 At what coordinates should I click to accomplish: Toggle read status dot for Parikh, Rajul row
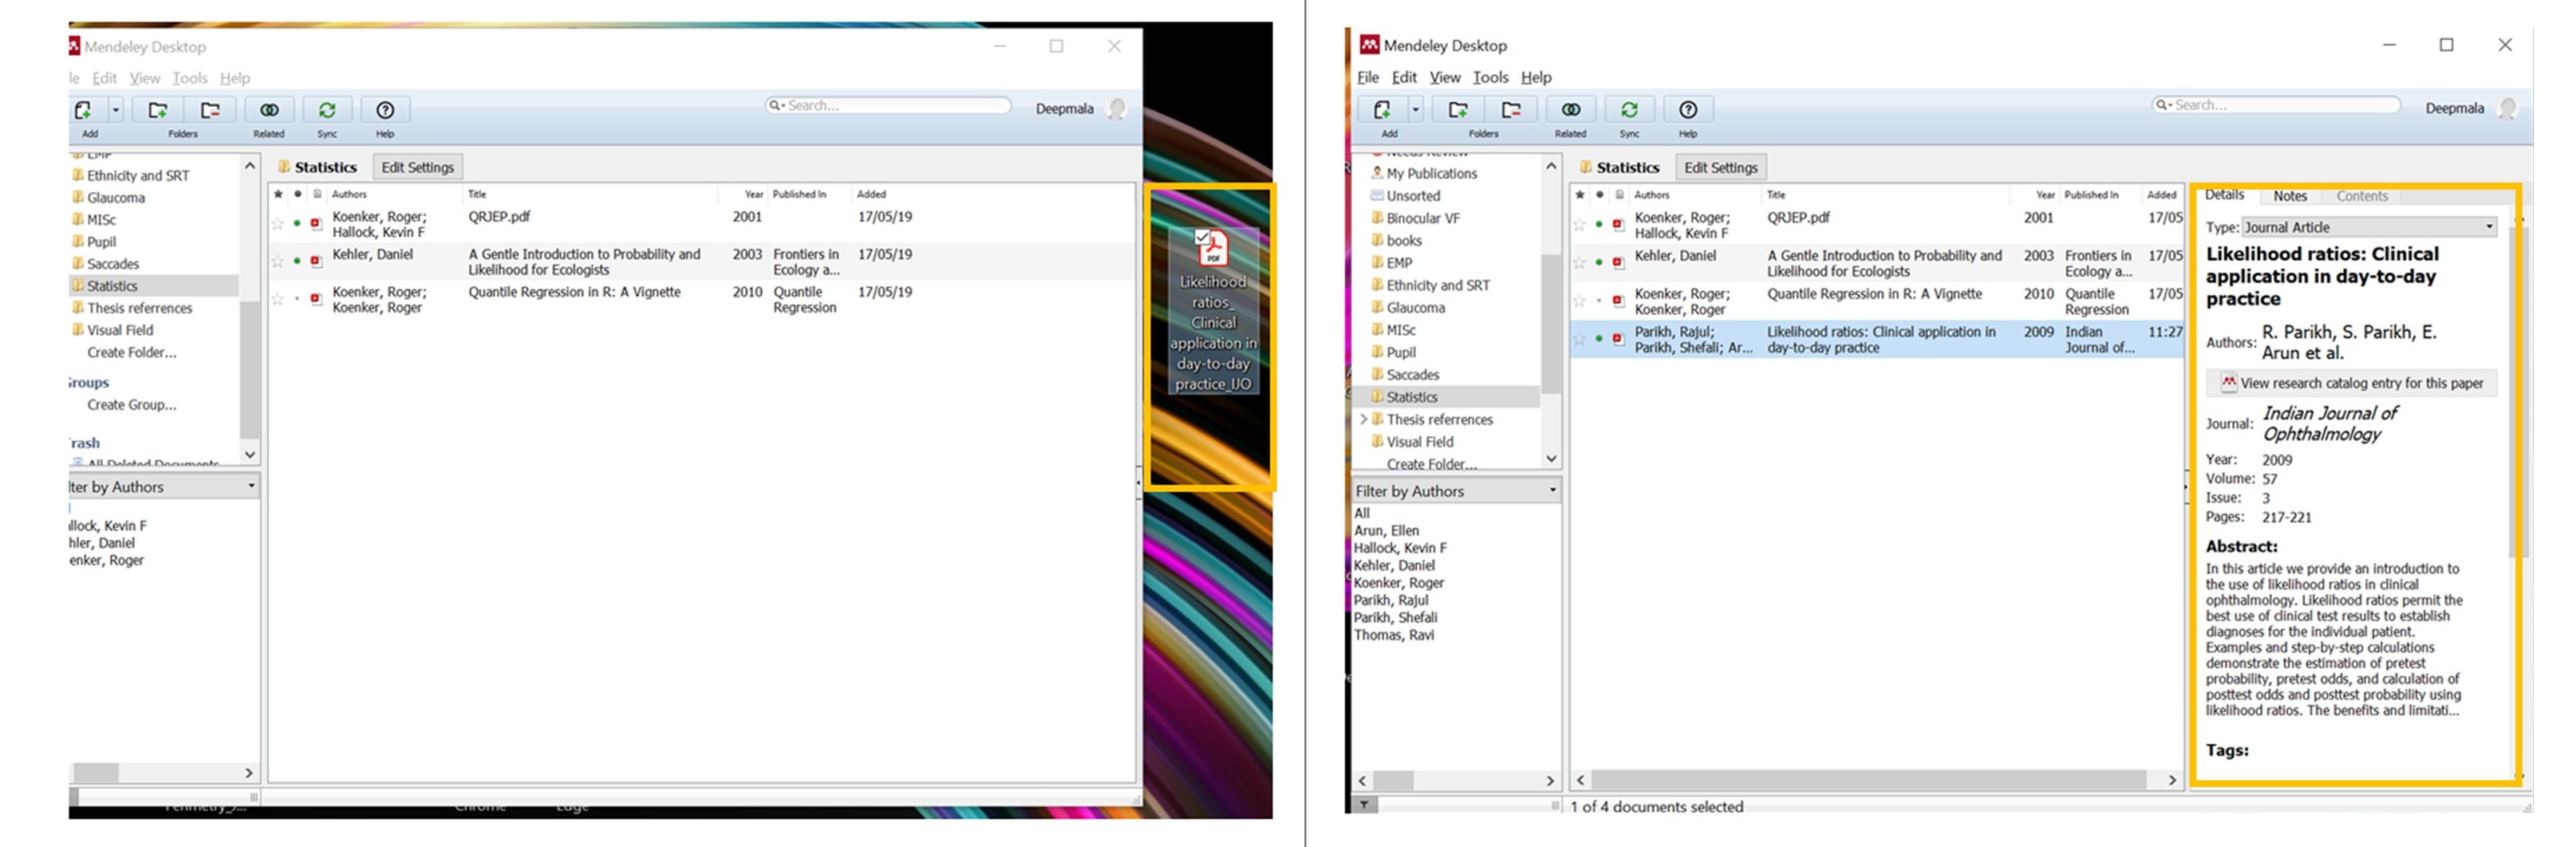tap(1599, 339)
